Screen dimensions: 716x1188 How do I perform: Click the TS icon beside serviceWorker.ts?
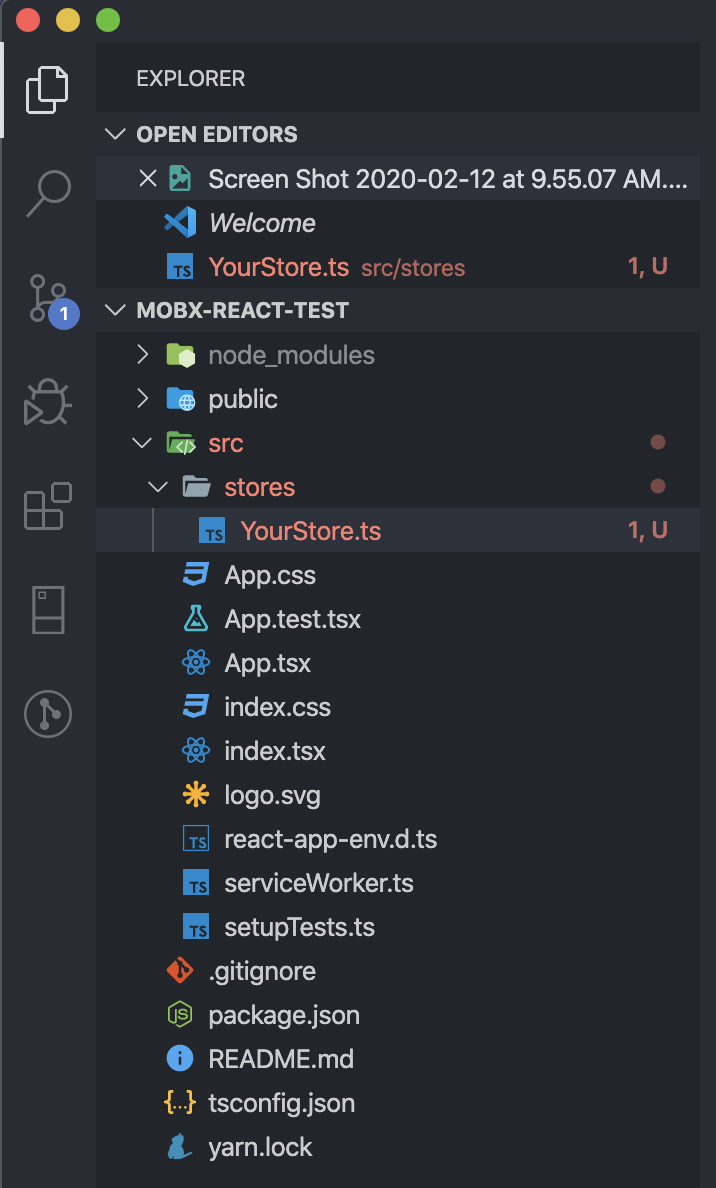click(x=196, y=883)
